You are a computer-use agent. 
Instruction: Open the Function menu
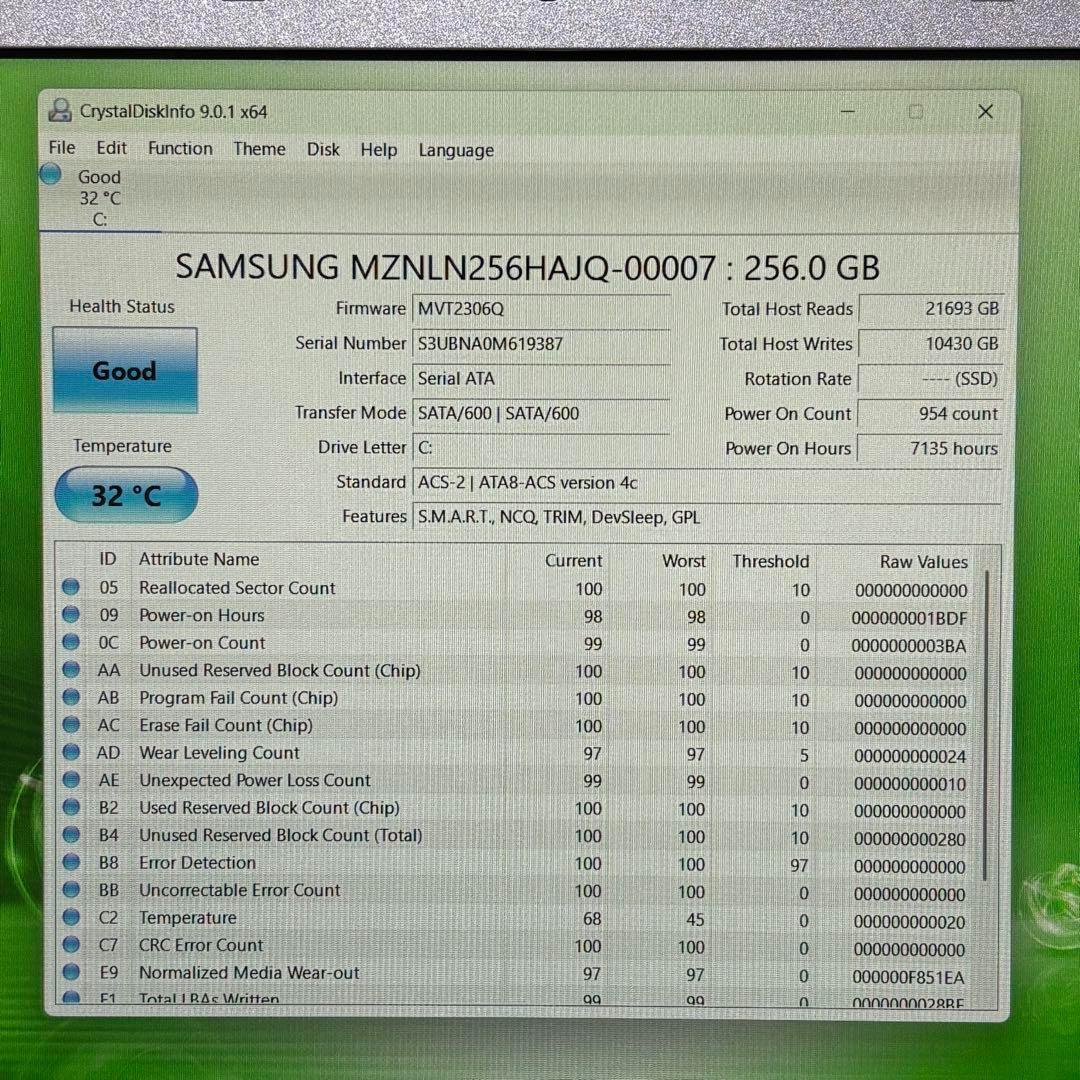click(x=179, y=148)
